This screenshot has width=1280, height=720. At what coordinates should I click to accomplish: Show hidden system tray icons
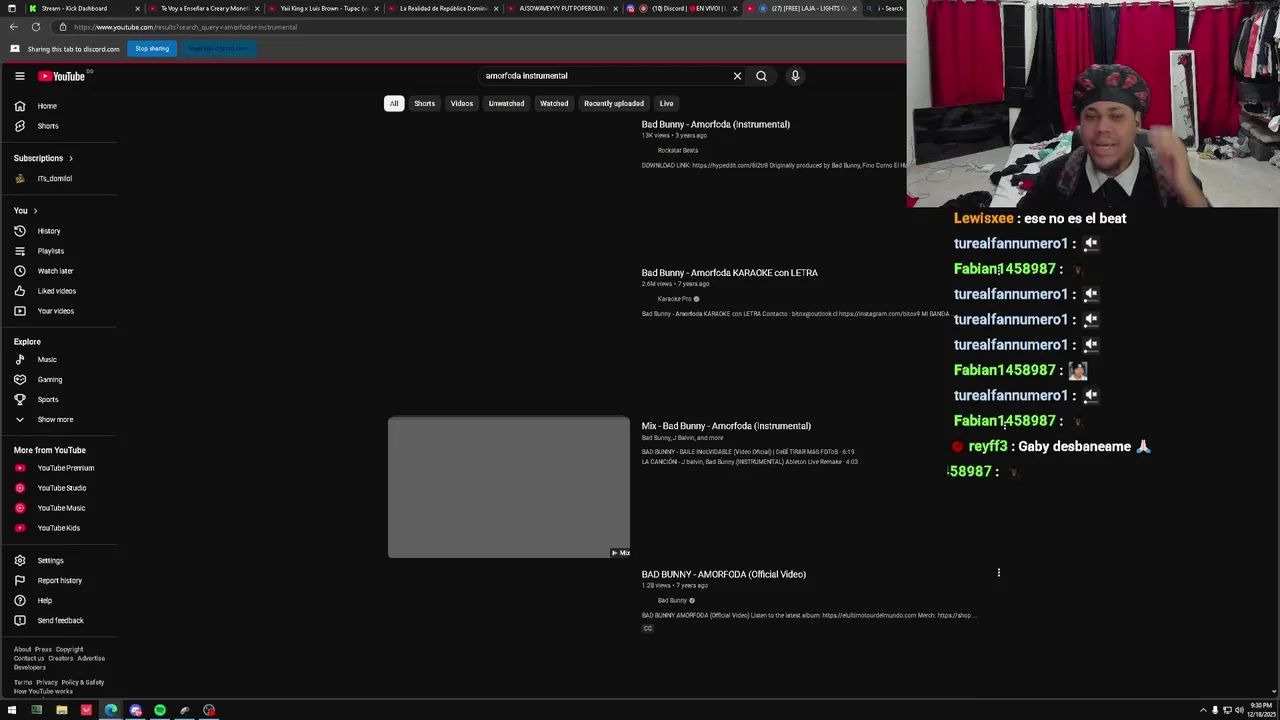click(1203, 711)
